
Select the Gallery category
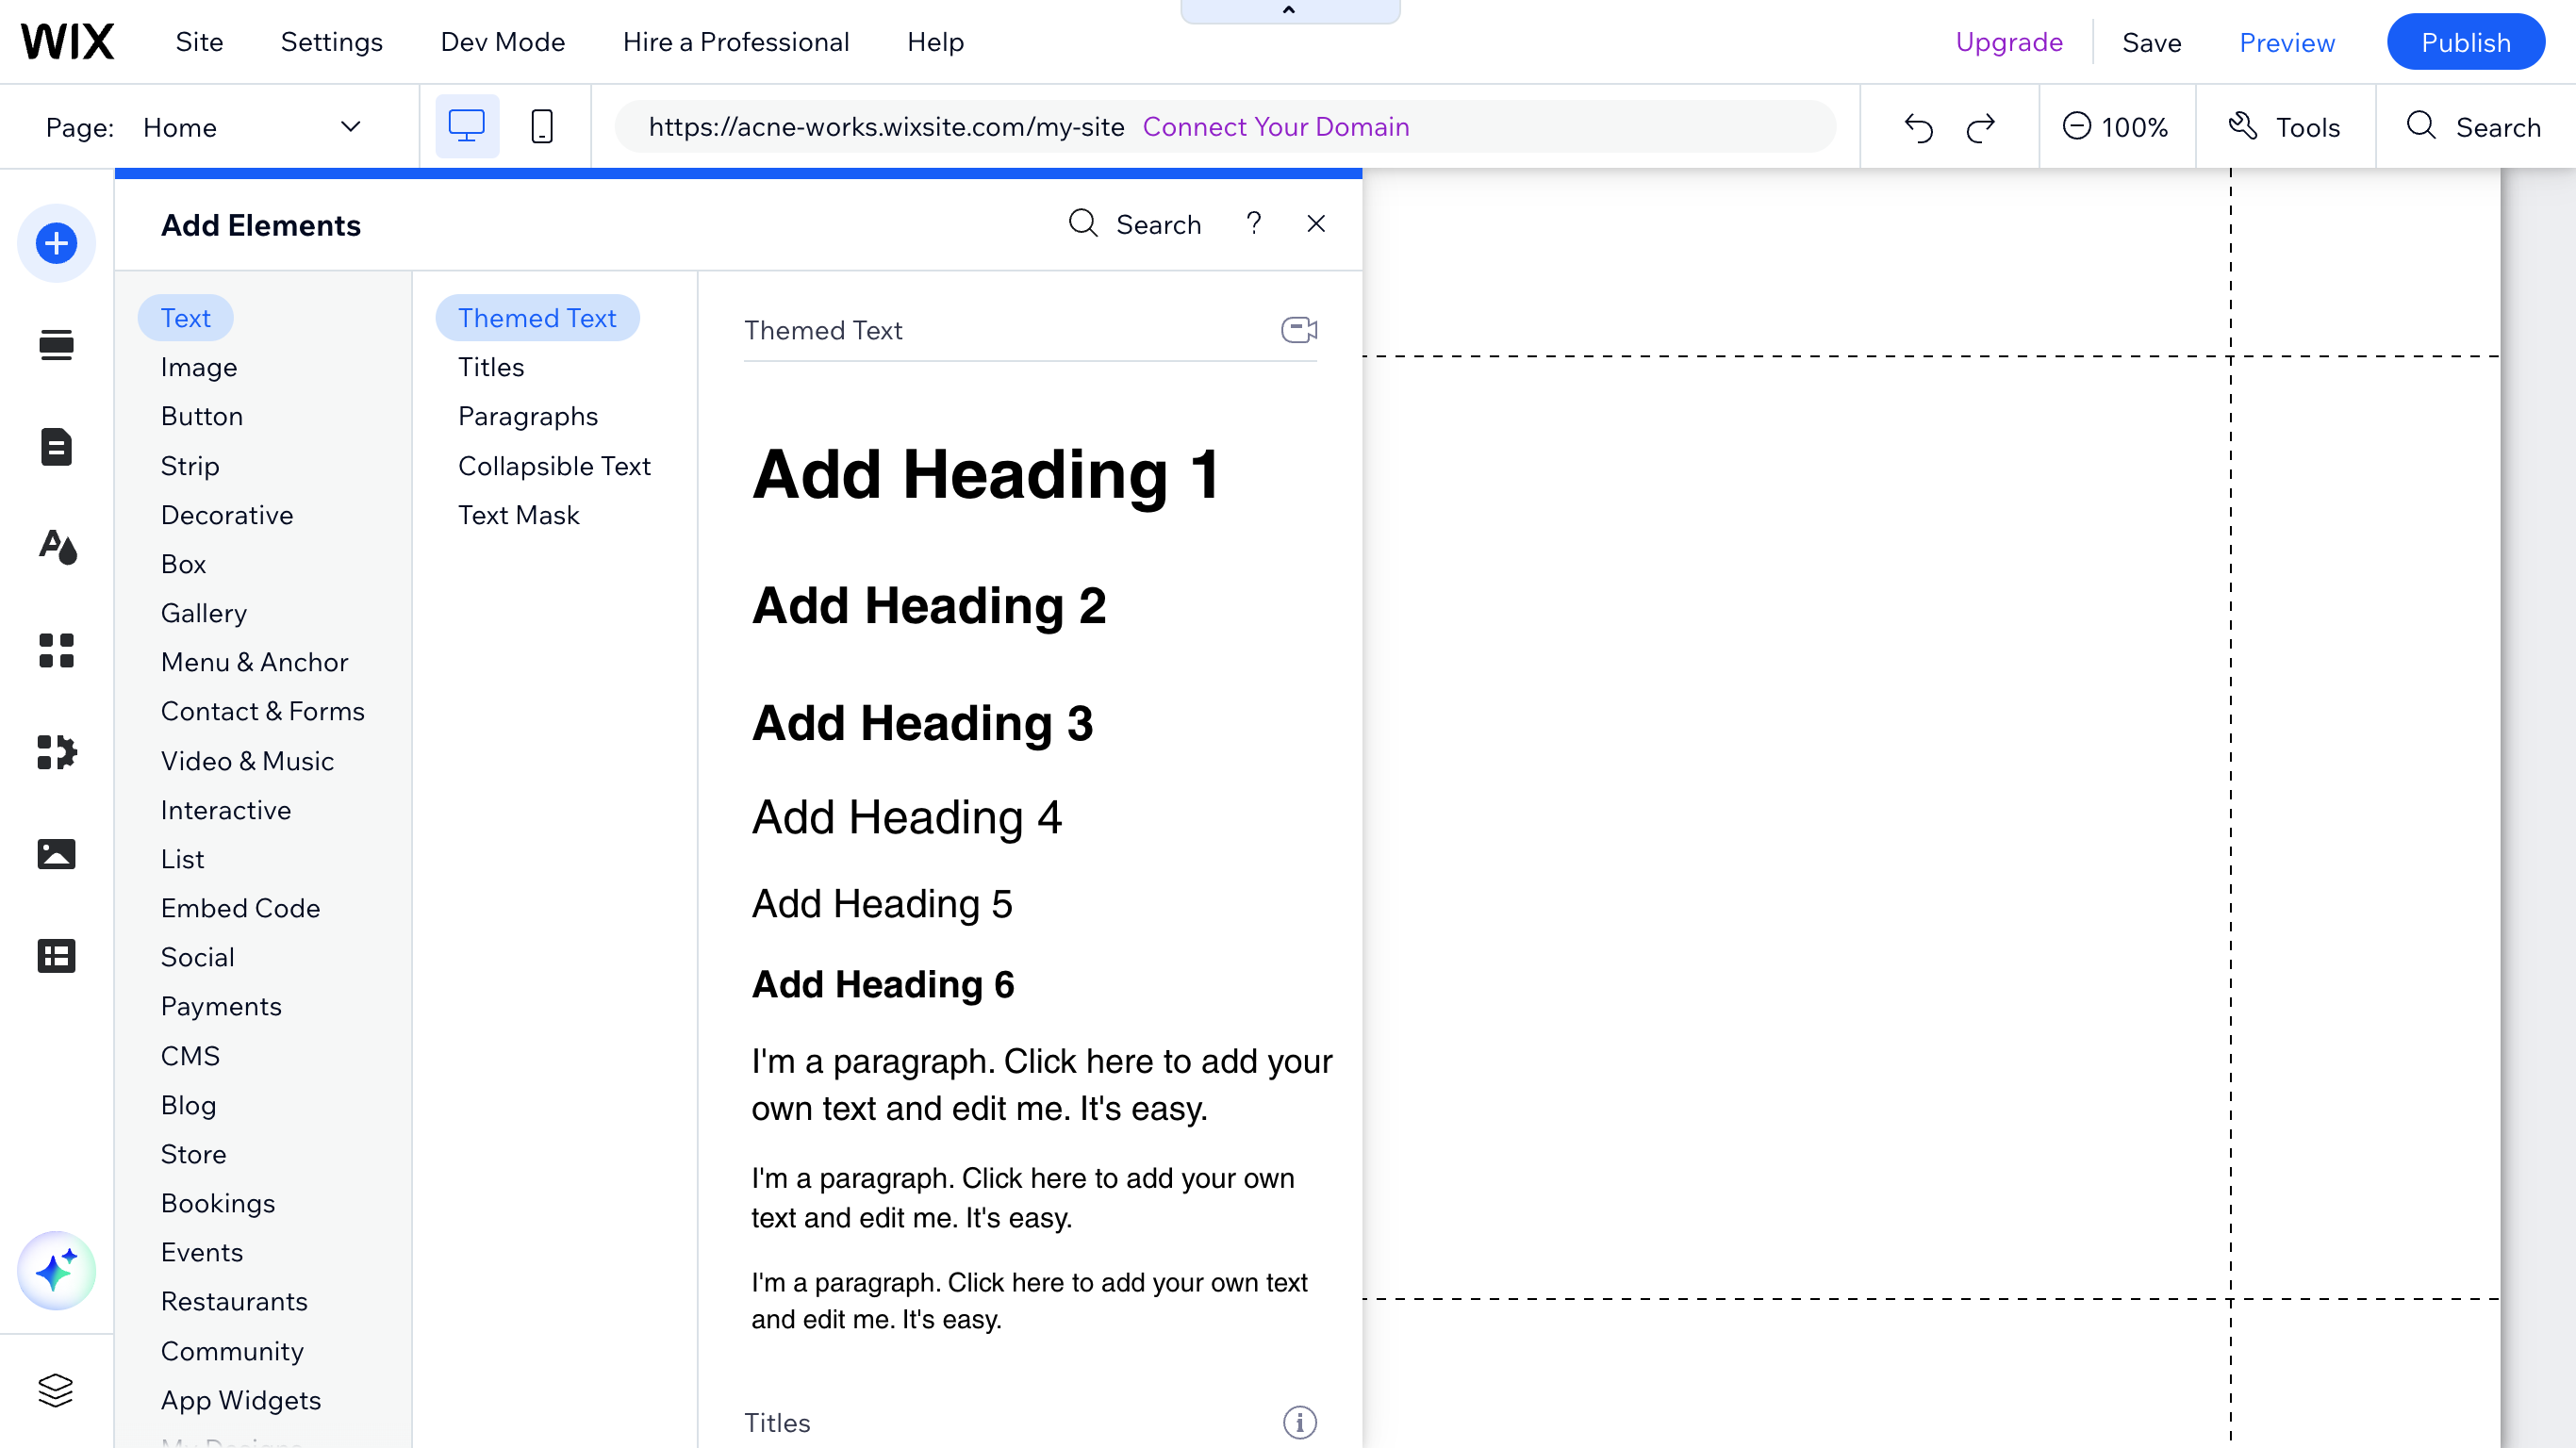203,613
